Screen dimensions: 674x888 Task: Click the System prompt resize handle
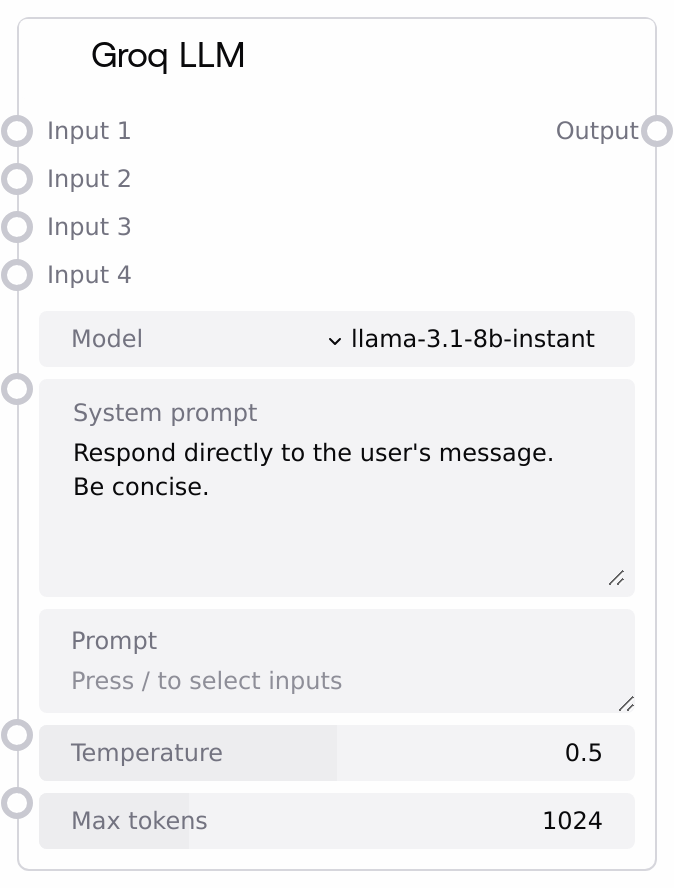pos(616,578)
